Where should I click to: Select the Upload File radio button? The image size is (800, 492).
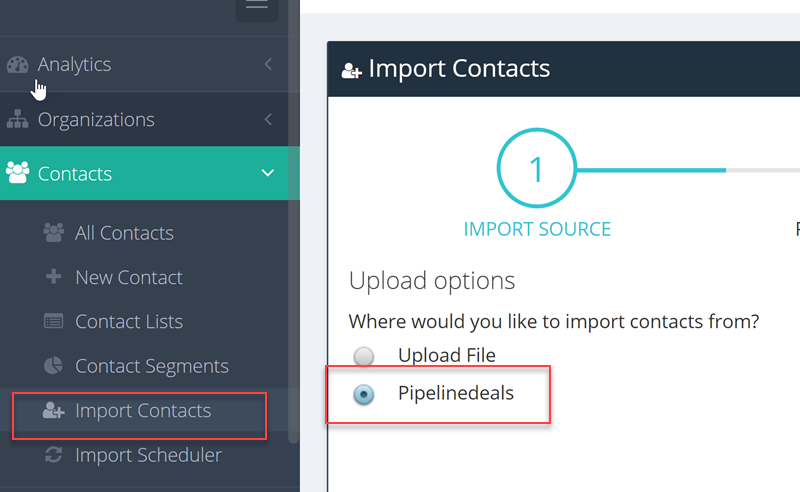pyautogui.click(x=364, y=356)
